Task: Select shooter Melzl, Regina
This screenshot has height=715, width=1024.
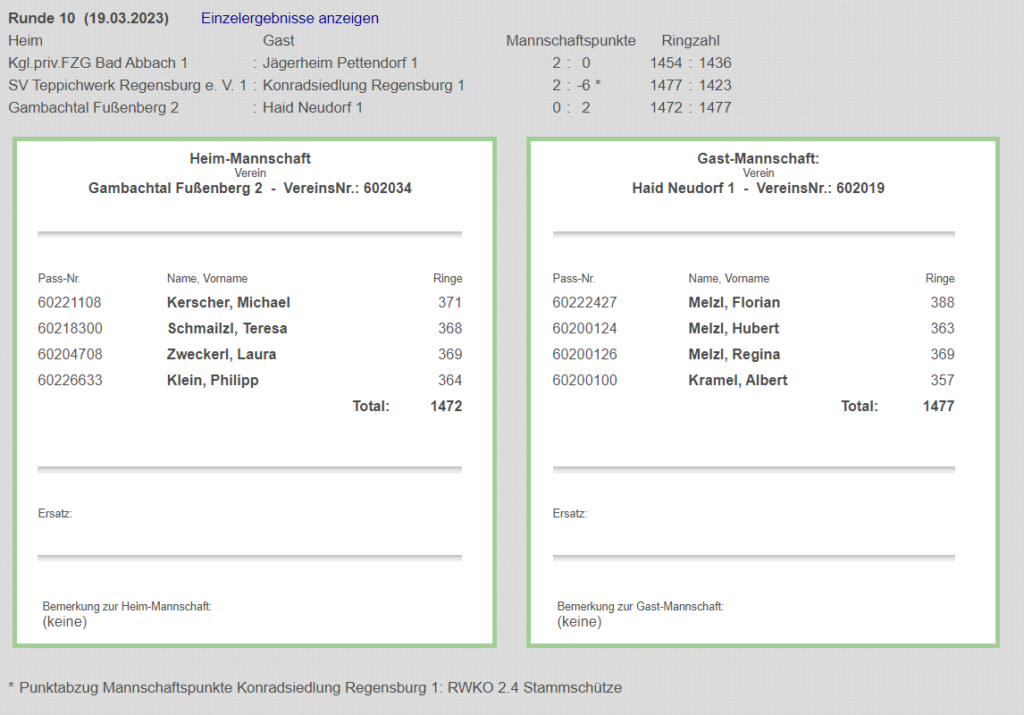Action: click(x=734, y=354)
